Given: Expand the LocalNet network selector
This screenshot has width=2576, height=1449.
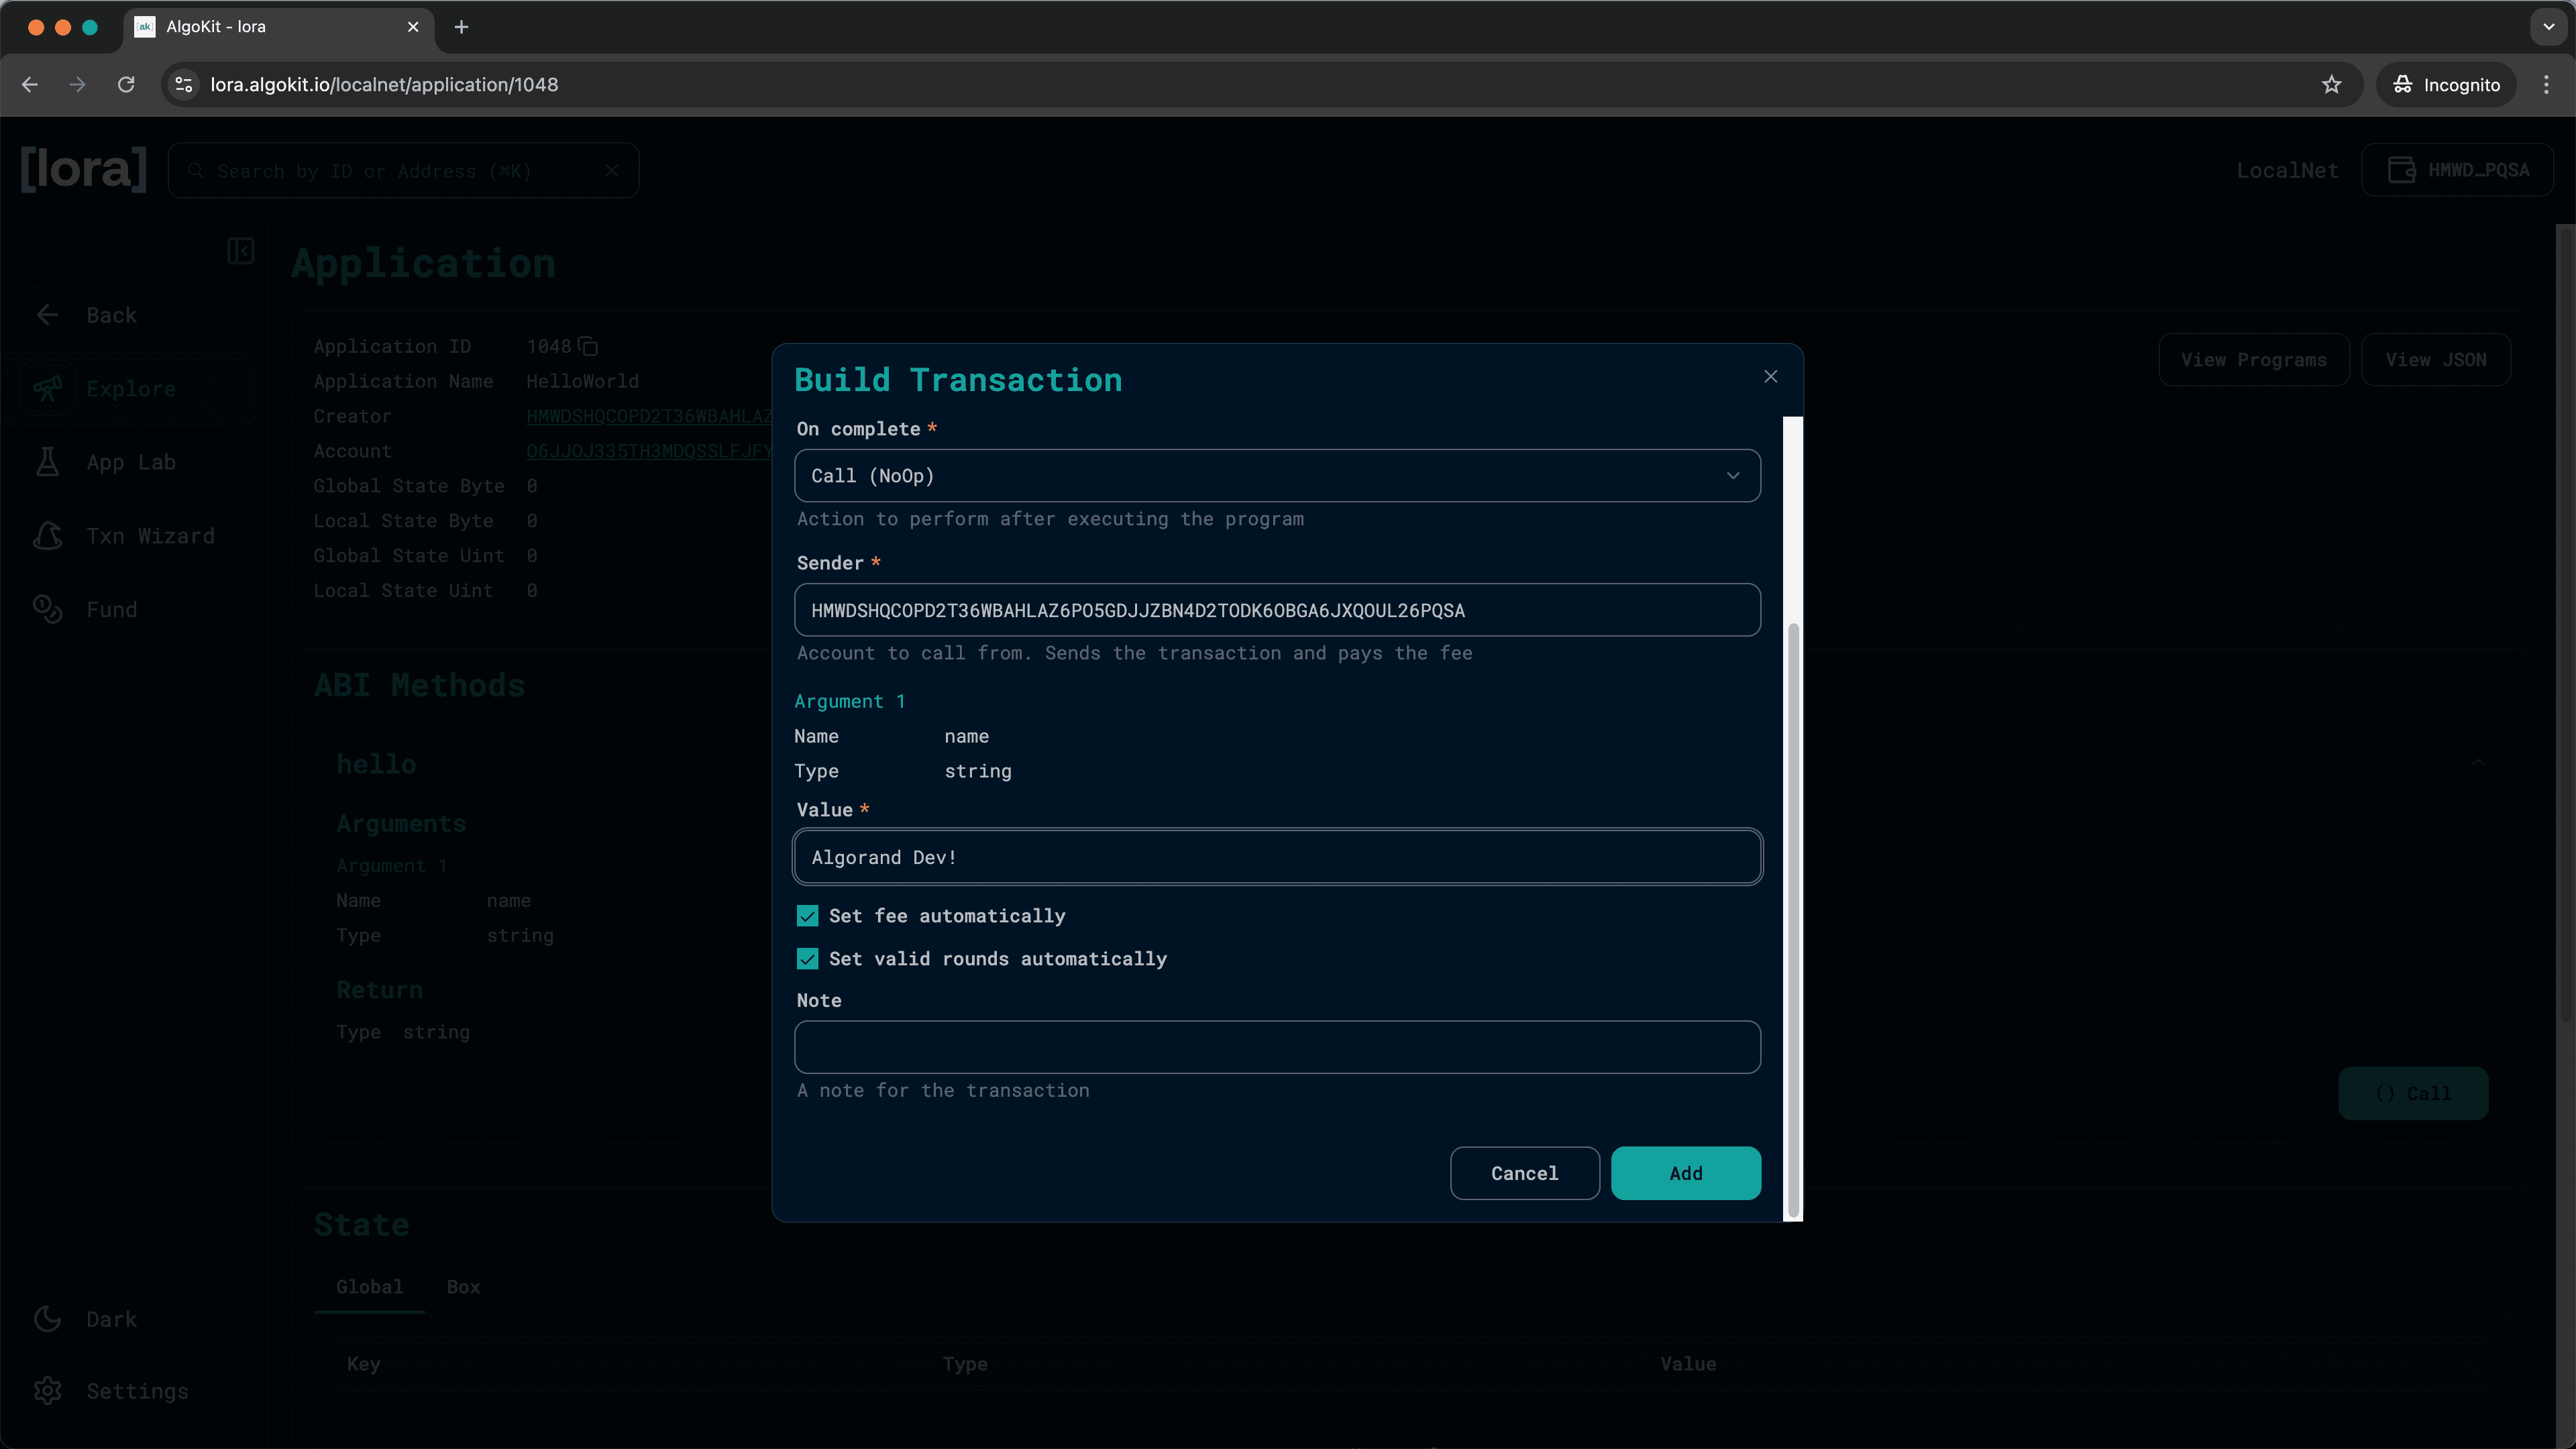Looking at the screenshot, I should coord(2287,170).
